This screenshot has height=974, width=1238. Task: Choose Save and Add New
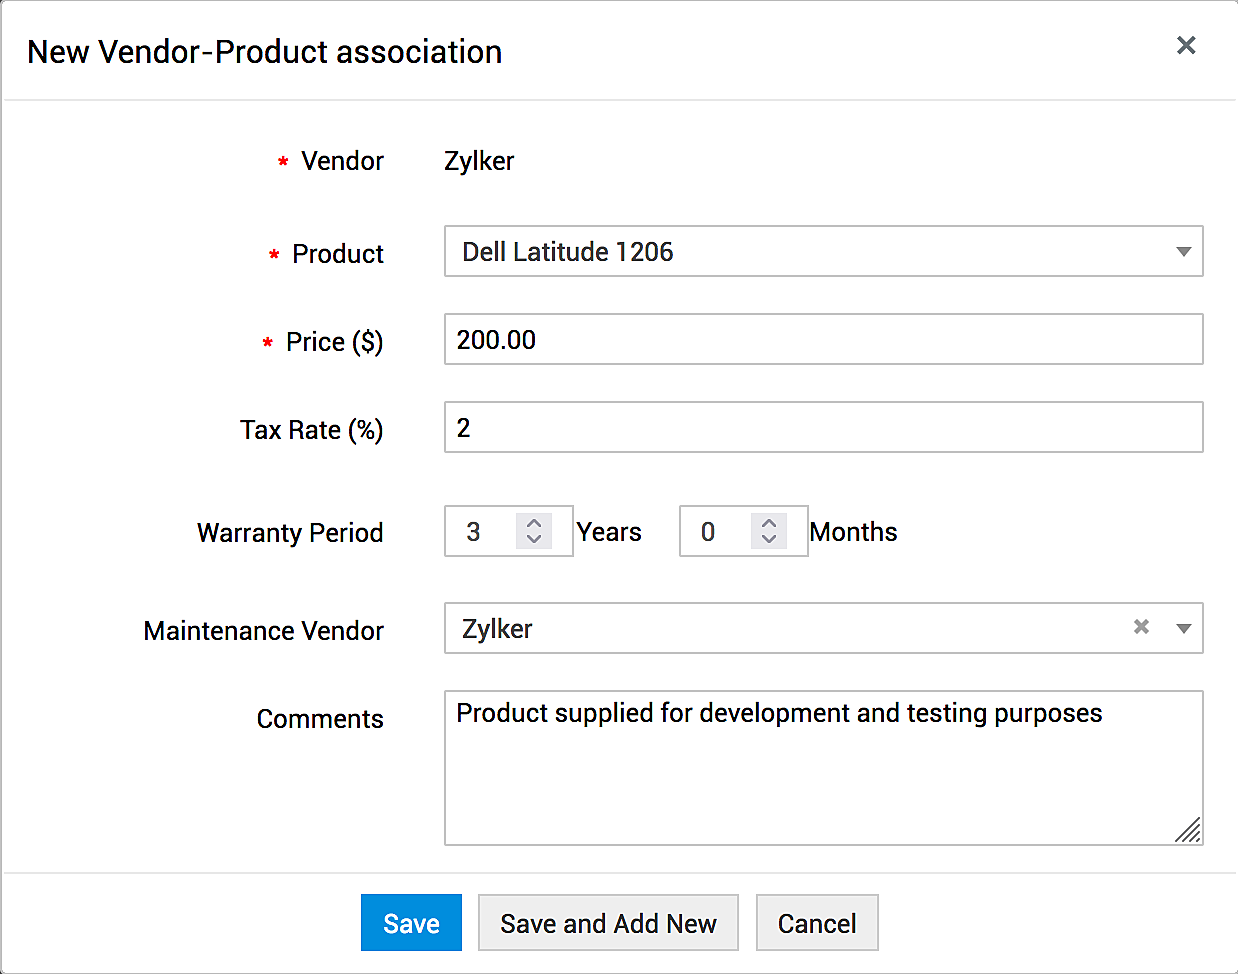click(608, 923)
